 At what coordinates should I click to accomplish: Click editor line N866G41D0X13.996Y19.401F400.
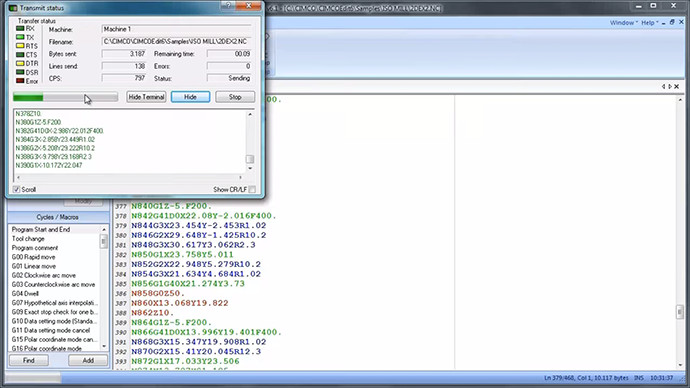206,332
